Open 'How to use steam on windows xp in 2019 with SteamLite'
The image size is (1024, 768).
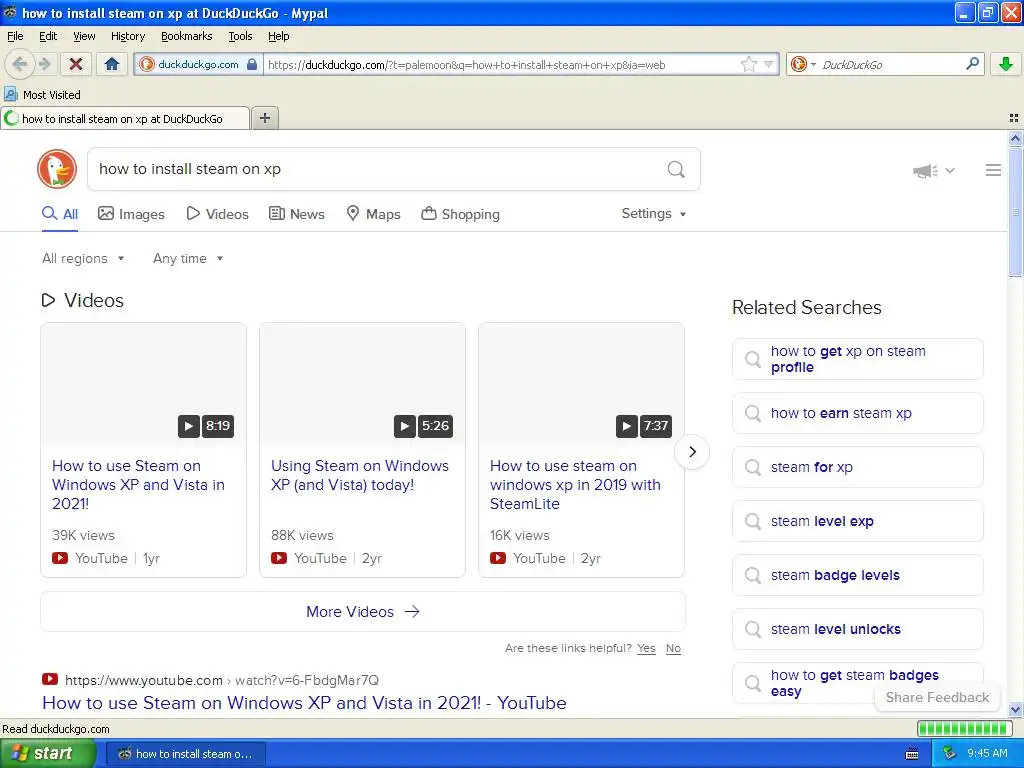click(x=575, y=485)
